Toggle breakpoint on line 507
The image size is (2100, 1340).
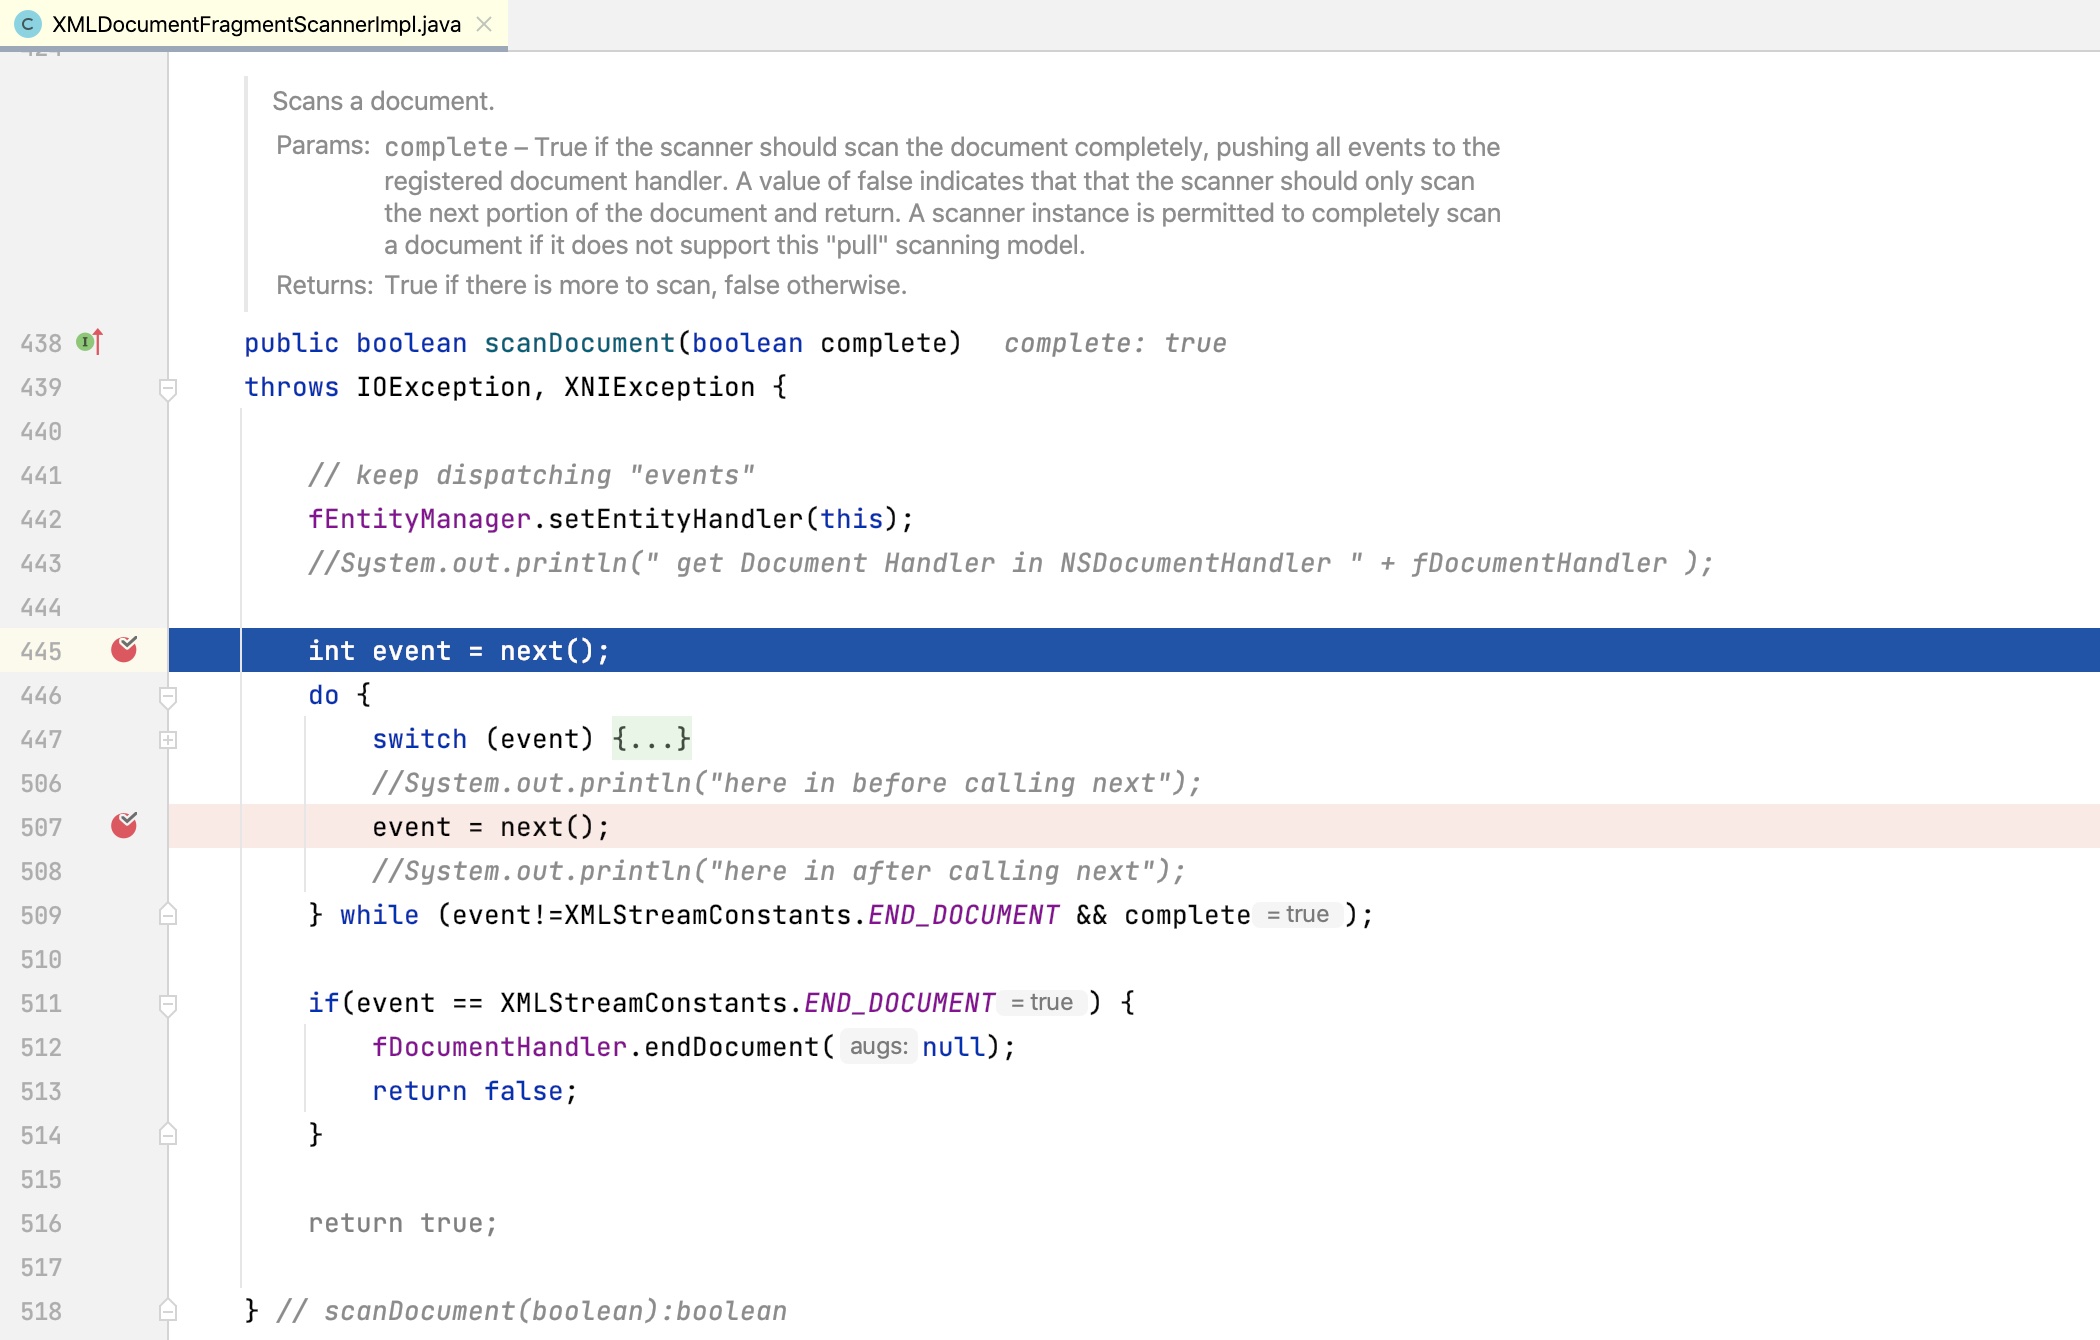[124, 826]
